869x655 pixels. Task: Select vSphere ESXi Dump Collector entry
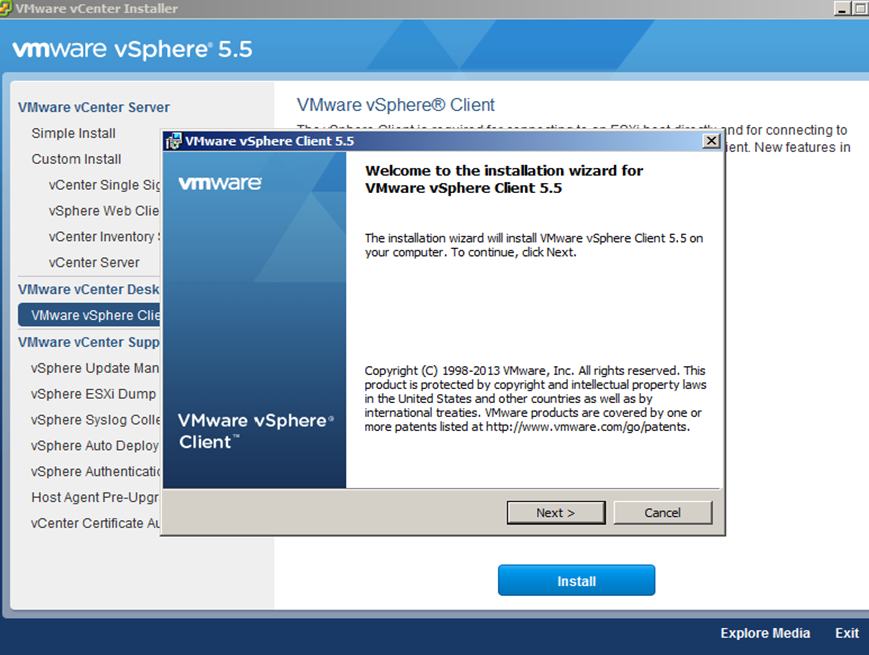[x=94, y=394]
